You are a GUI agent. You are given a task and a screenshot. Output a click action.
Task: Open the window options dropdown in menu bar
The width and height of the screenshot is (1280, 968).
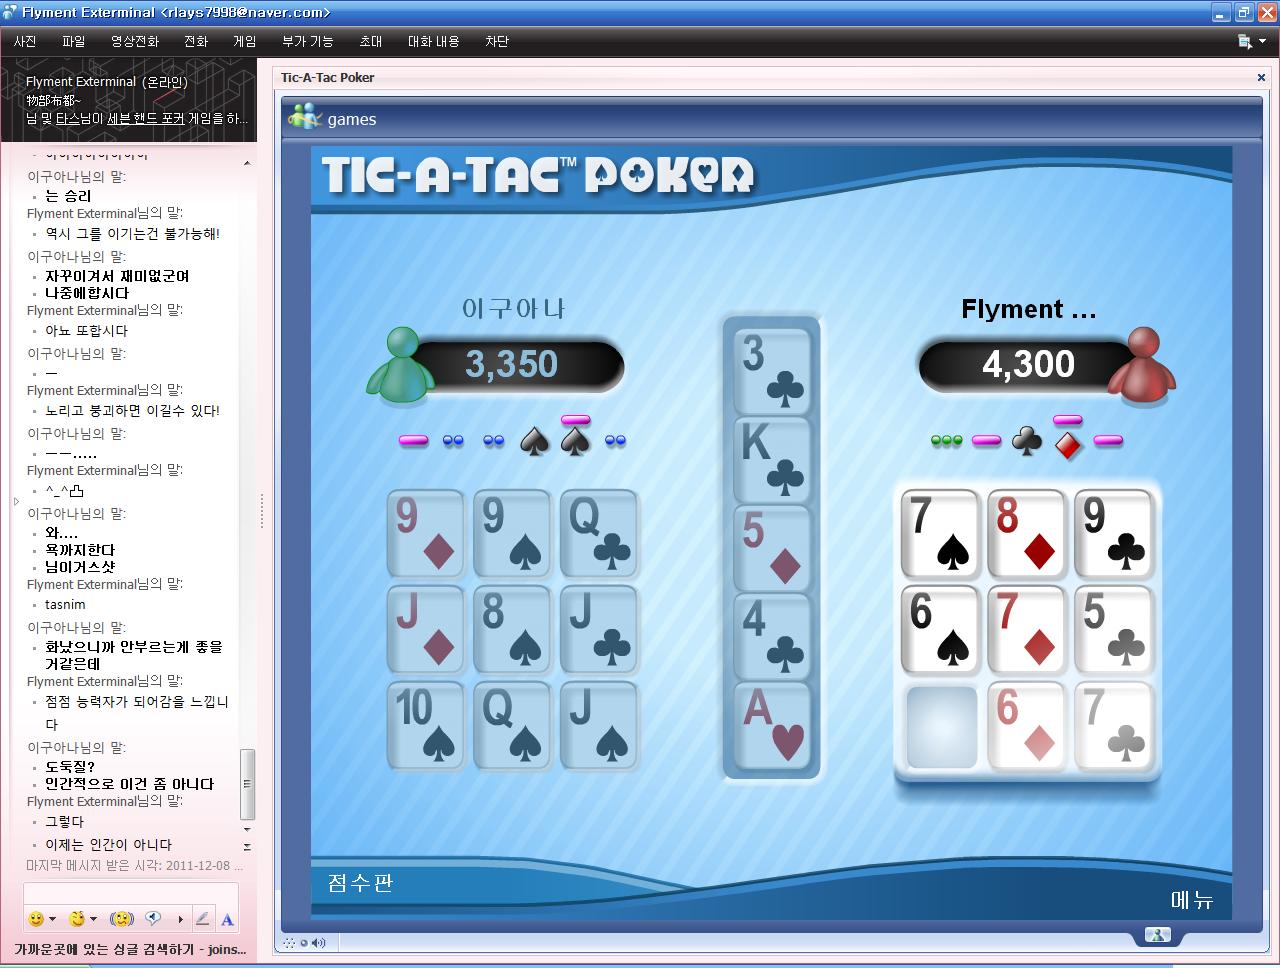click(x=1251, y=41)
